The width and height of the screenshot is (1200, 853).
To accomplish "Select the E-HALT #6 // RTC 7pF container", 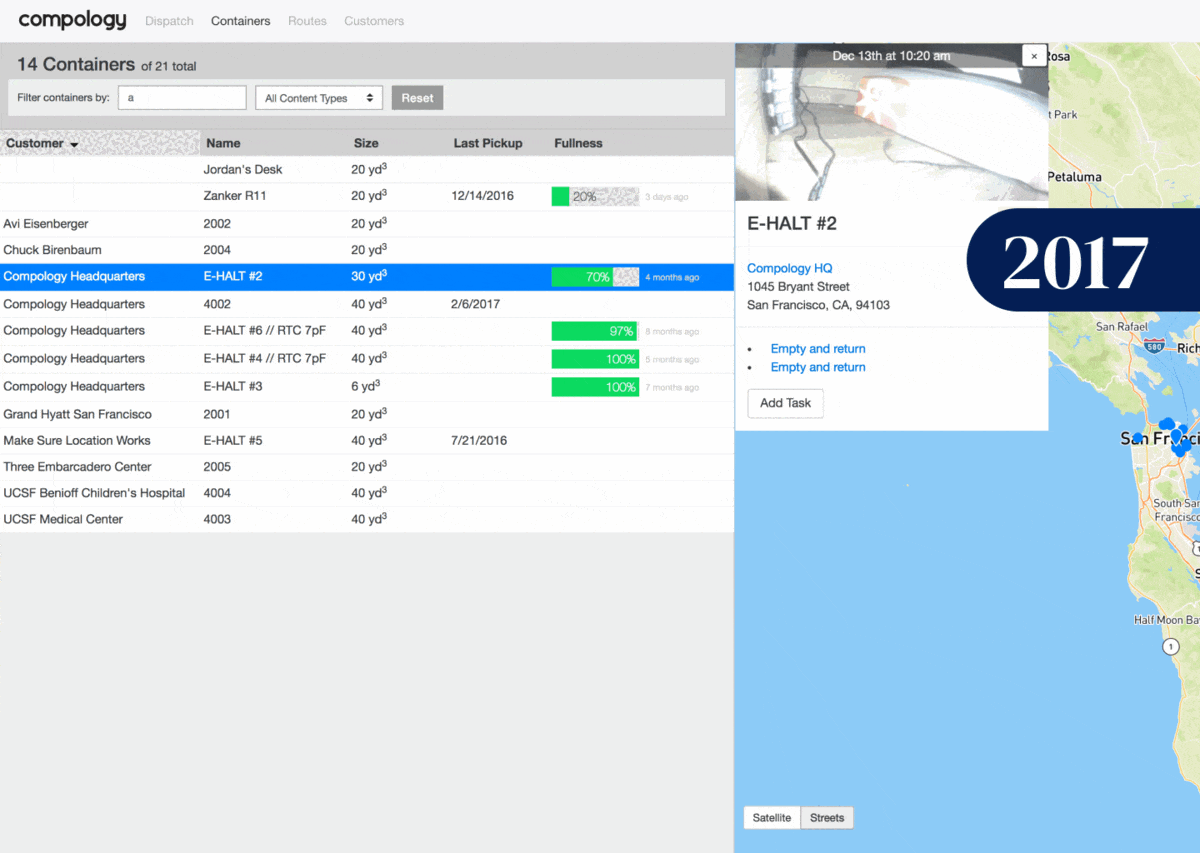I will [x=367, y=331].
